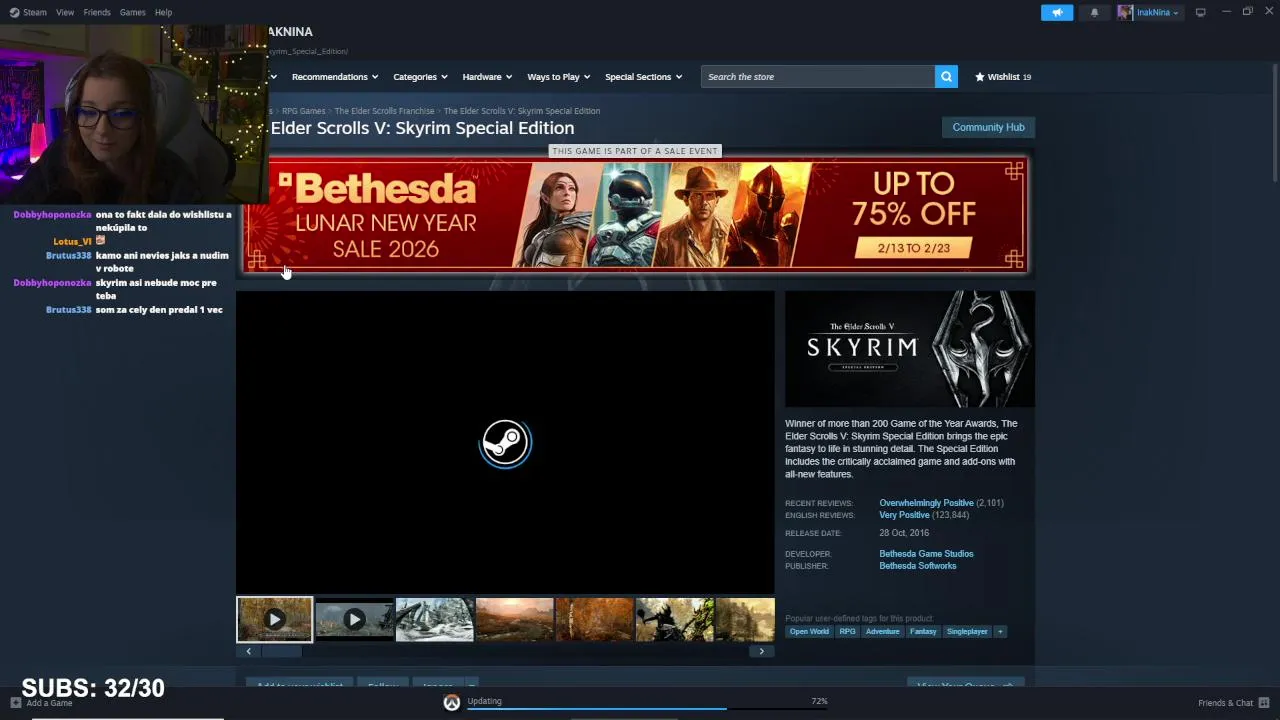Image resolution: width=1280 pixels, height=720 pixels.
Task: Open The Elder Scrolls Franchise breadcrumb
Action: (x=384, y=111)
